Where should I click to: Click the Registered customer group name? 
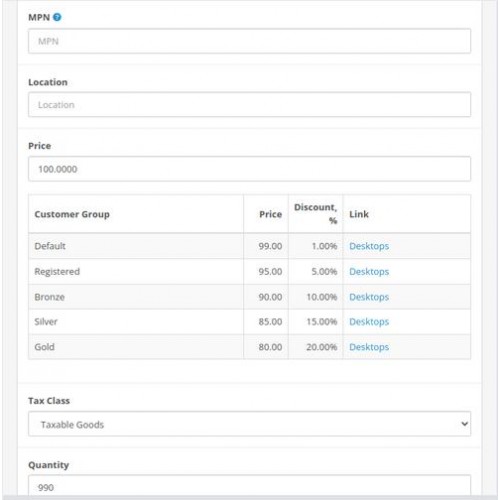(x=57, y=272)
